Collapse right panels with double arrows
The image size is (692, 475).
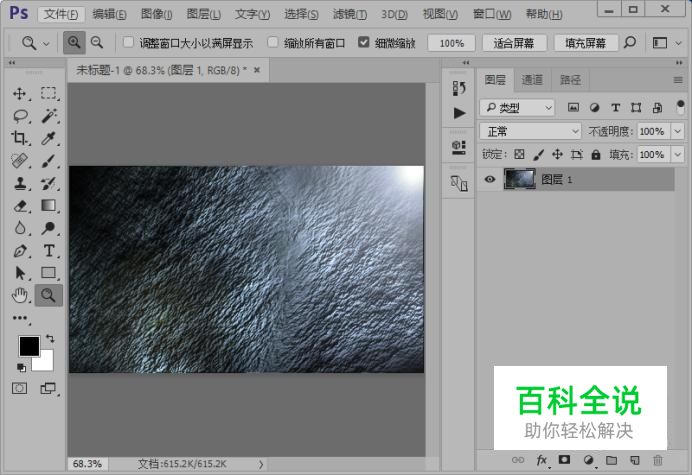679,63
